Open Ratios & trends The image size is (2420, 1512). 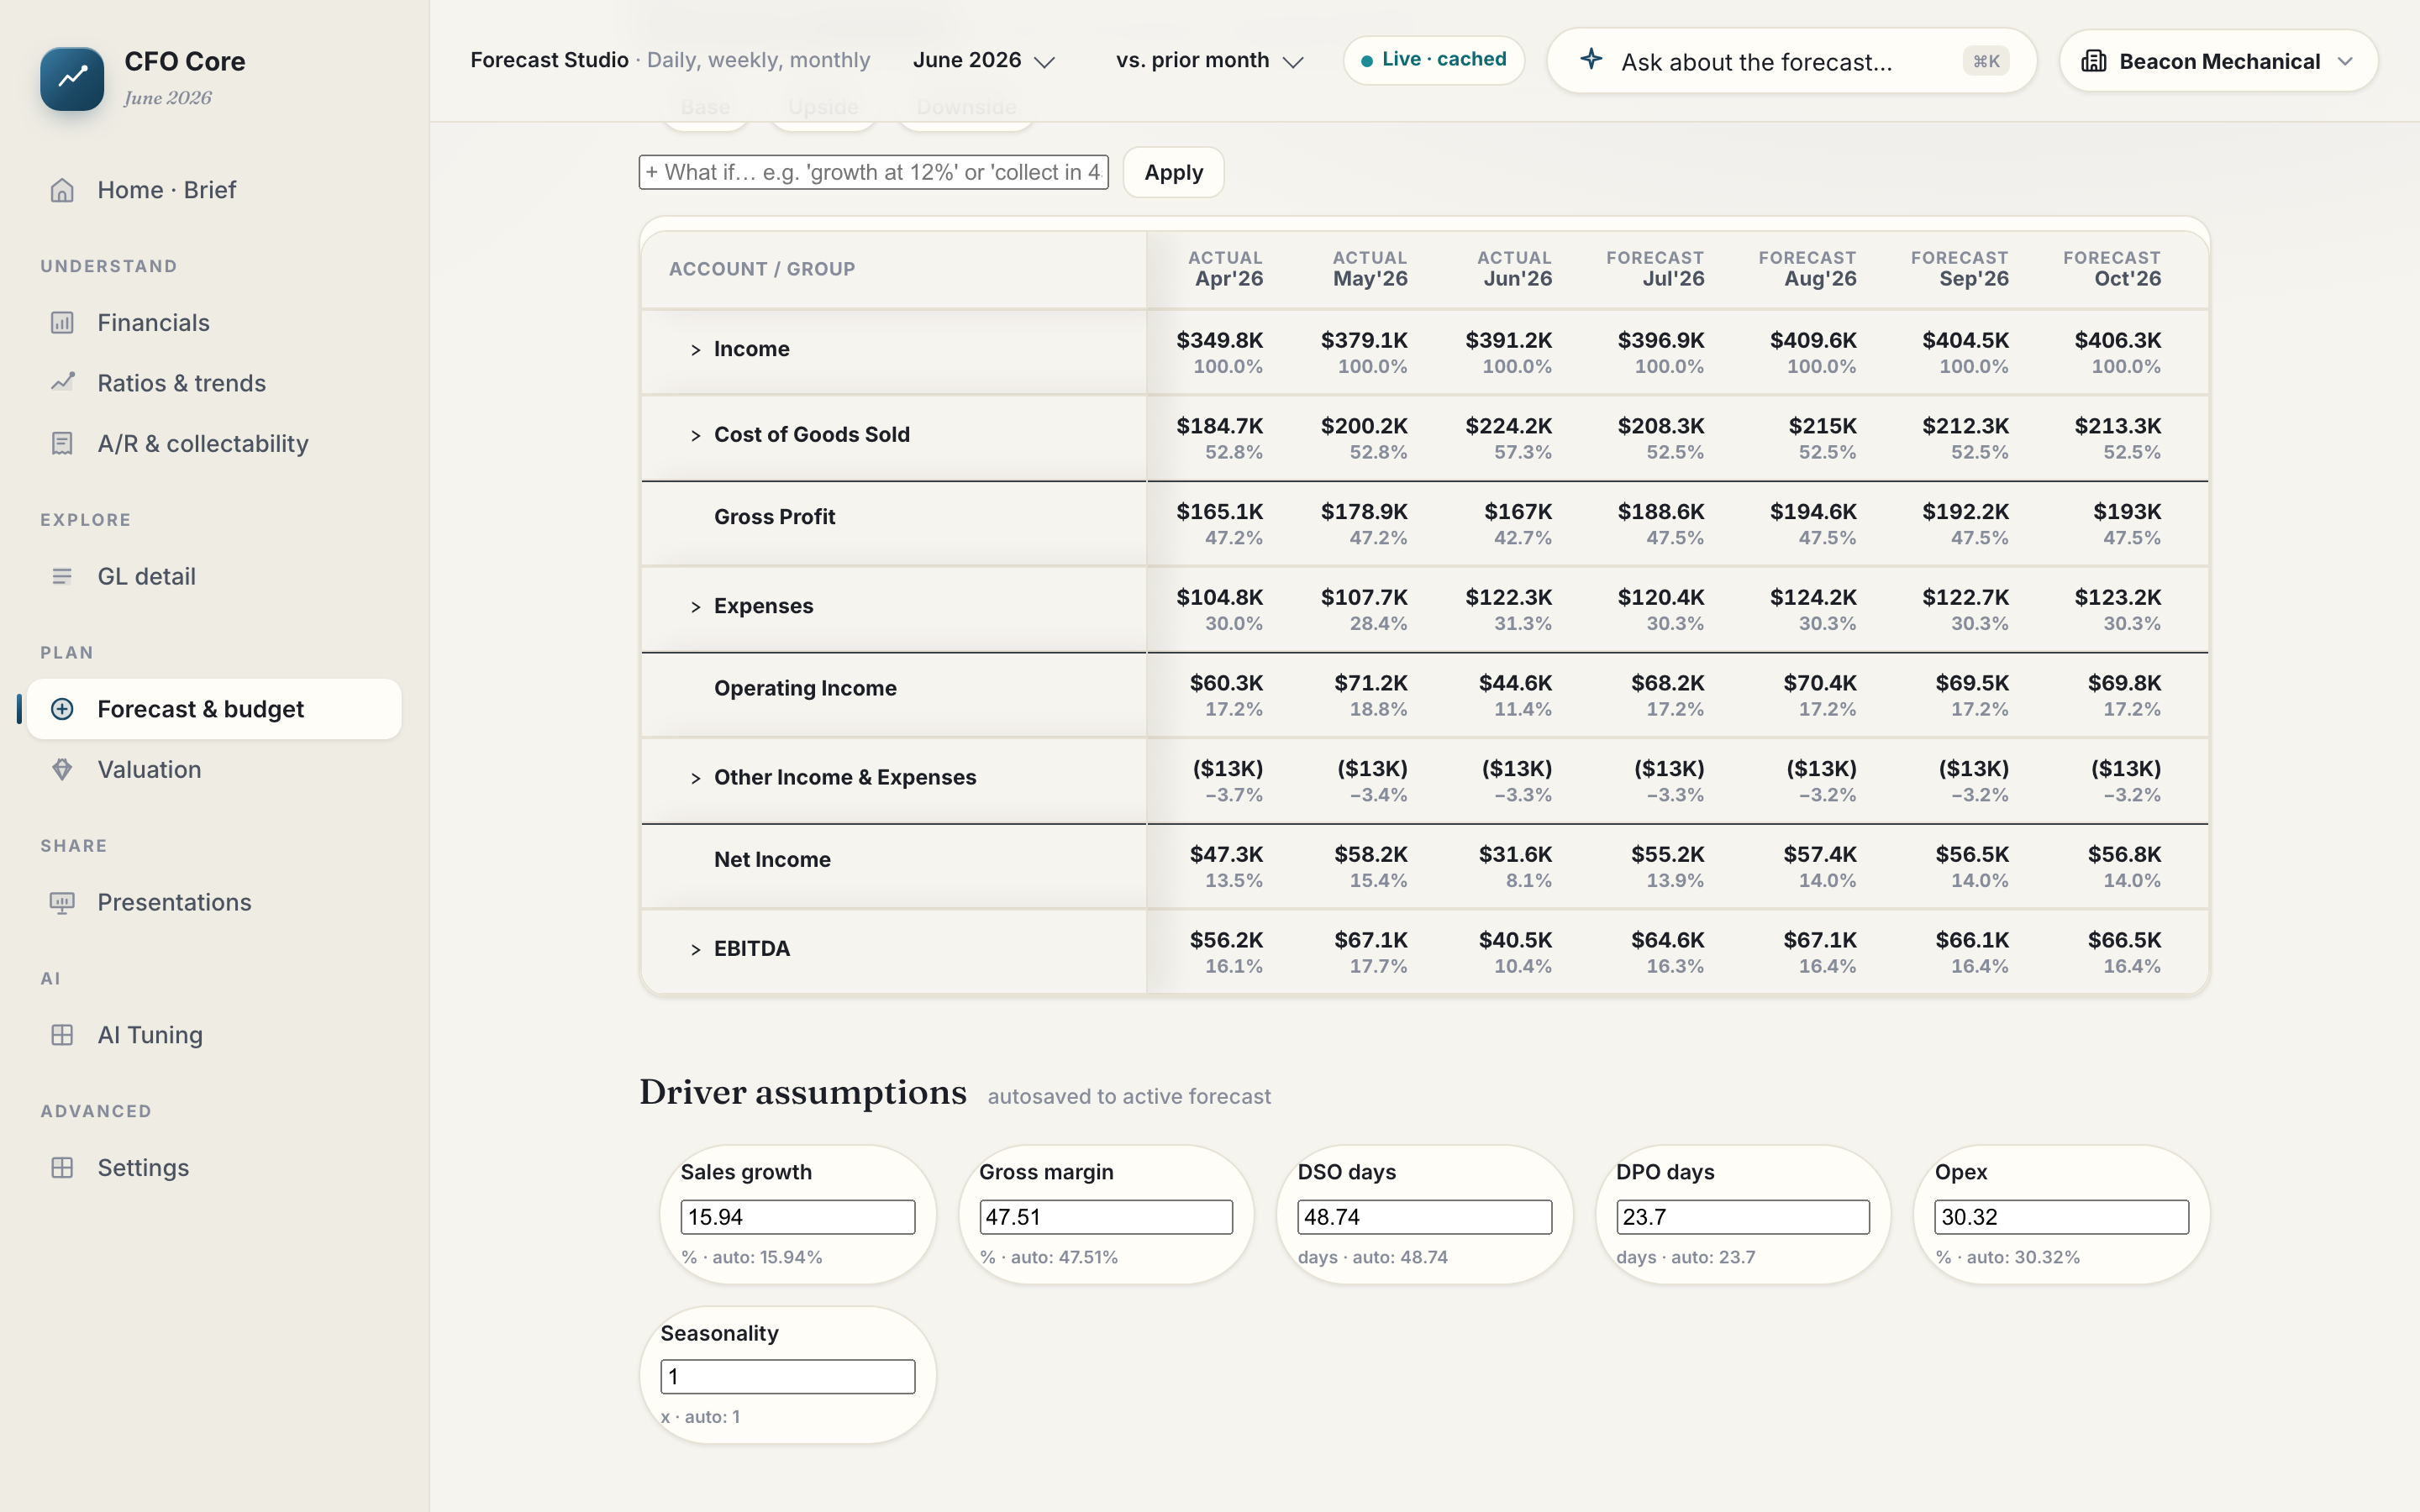click(214, 383)
